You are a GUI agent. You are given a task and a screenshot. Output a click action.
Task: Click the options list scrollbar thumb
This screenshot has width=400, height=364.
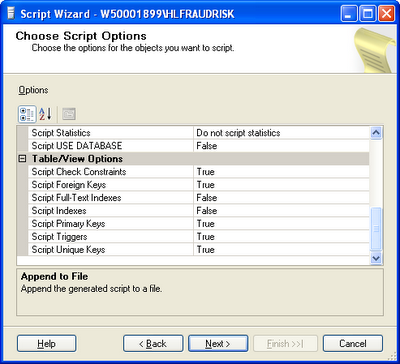376,229
